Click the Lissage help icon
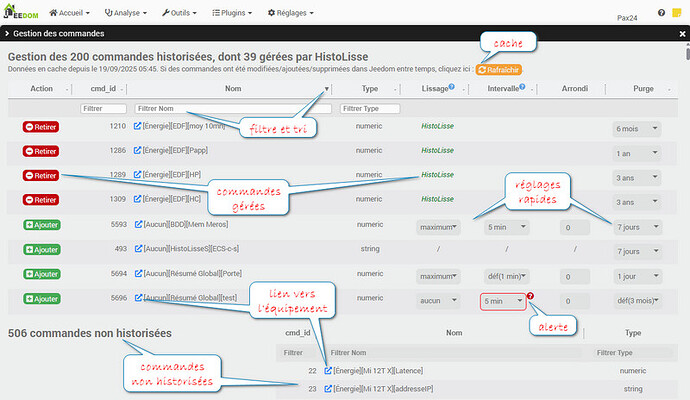Viewport: 690px width, 400px height. click(451, 87)
